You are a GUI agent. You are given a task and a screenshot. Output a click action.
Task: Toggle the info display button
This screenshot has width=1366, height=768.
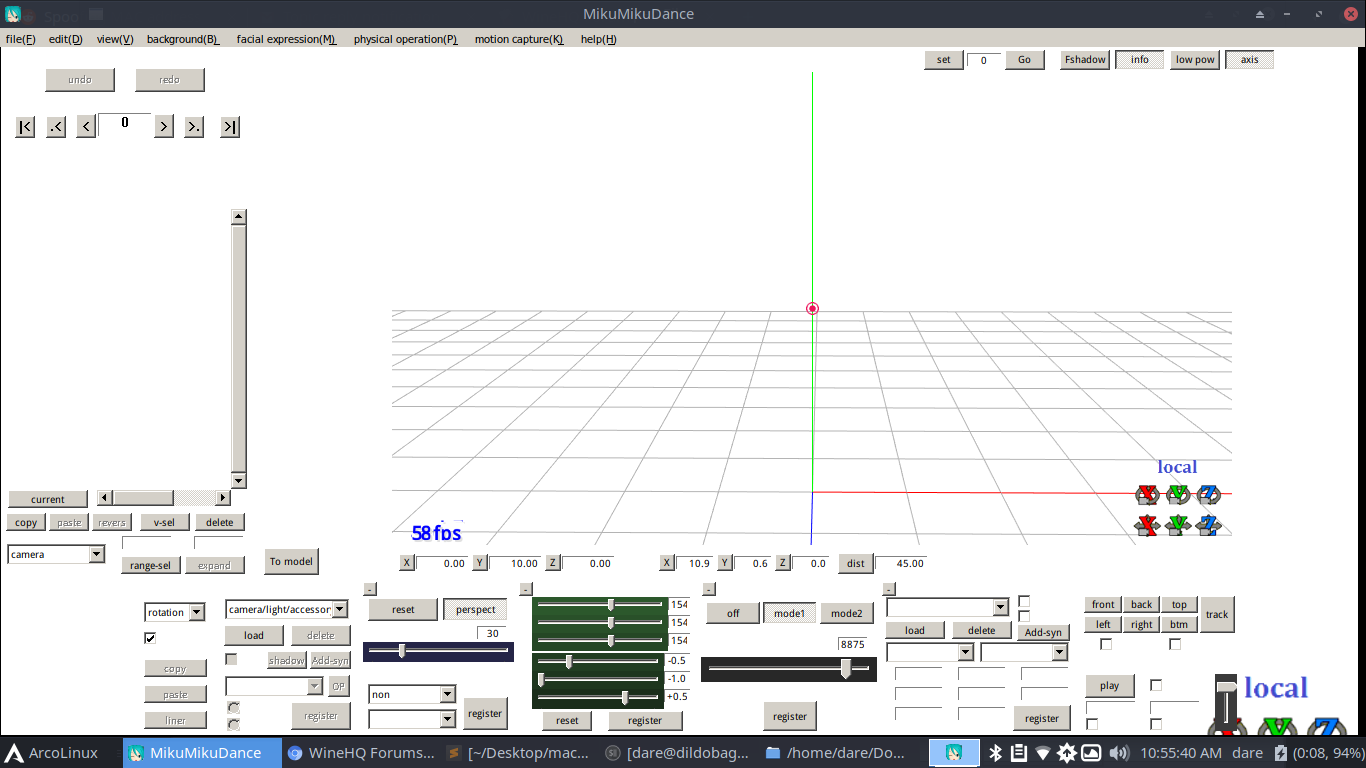(1140, 60)
